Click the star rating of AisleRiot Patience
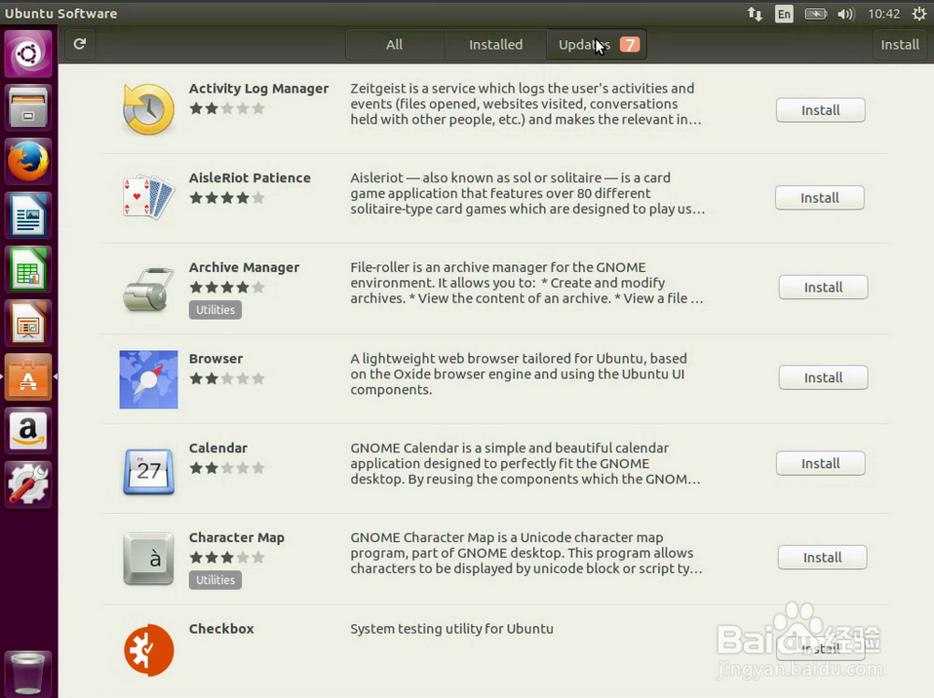This screenshot has width=934, height=698. [227, 198]
